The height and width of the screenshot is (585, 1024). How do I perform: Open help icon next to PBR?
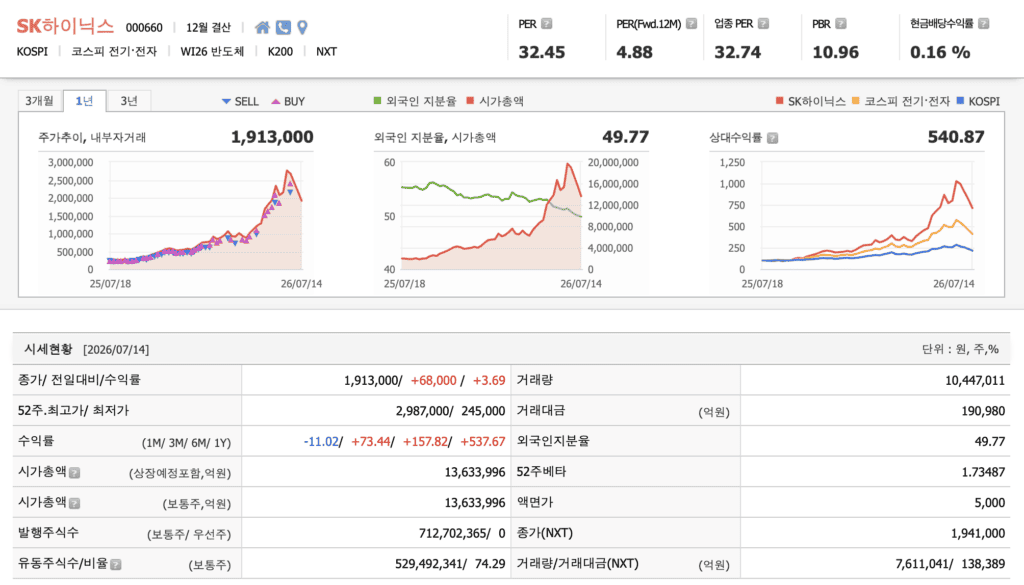(841, 24)
